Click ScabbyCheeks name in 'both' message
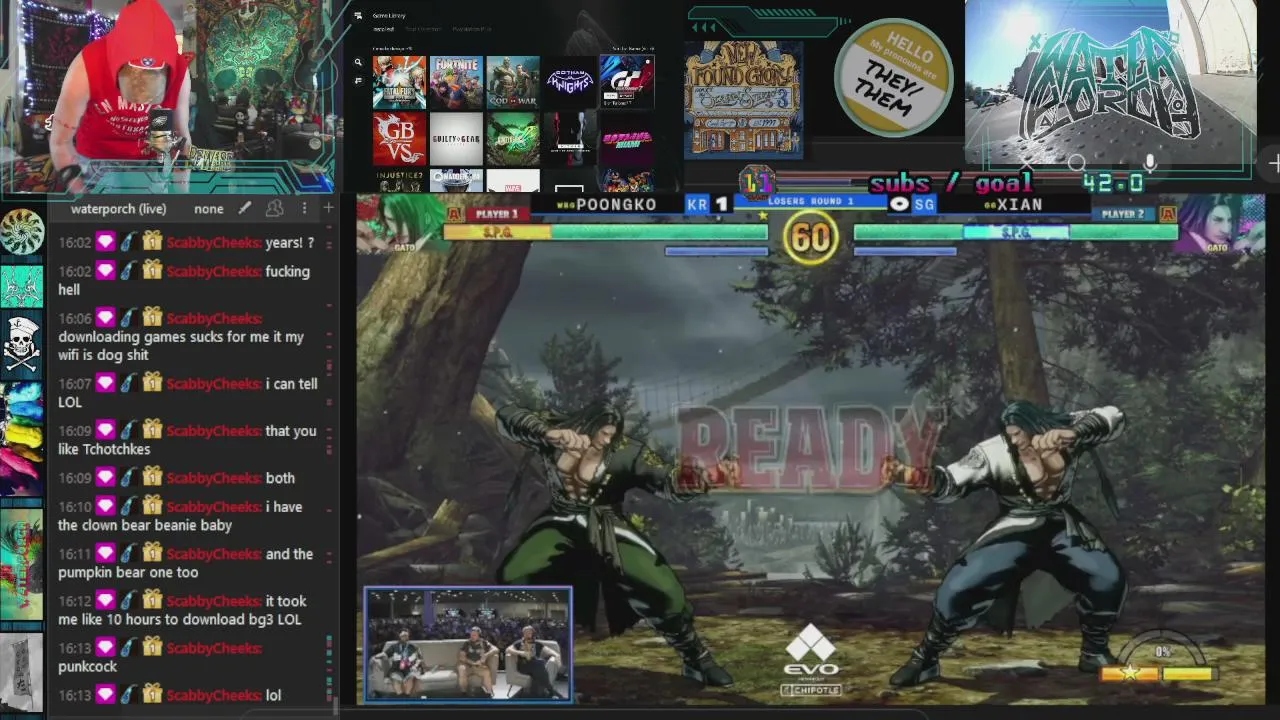1280x720 pixels. pos(214,478)
